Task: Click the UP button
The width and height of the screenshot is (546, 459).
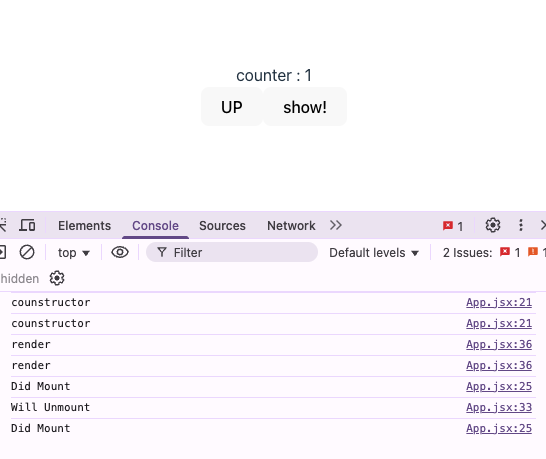Action: (232, 107)
